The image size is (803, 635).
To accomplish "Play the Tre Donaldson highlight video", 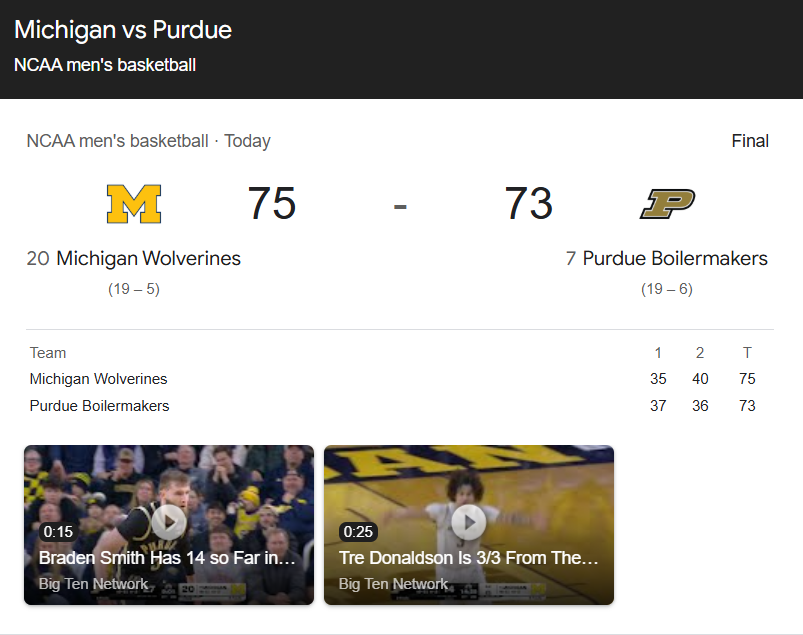I will [x=469, y=522].
